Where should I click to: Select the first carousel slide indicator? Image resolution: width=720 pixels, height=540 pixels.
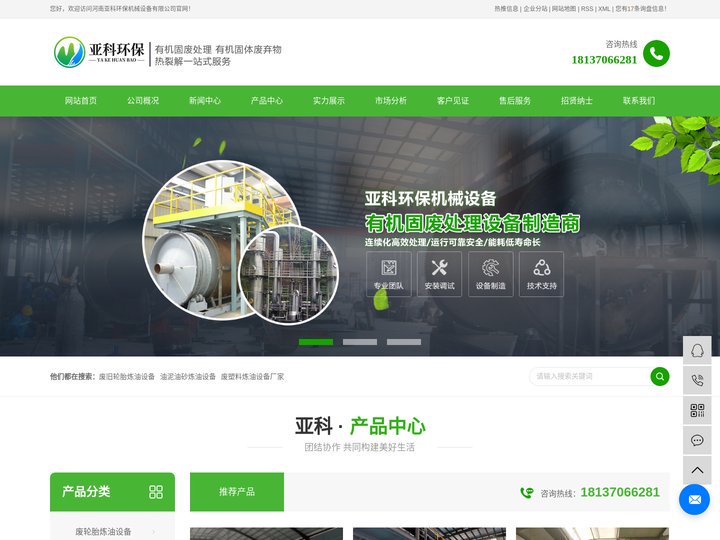[x=316, y=342]
